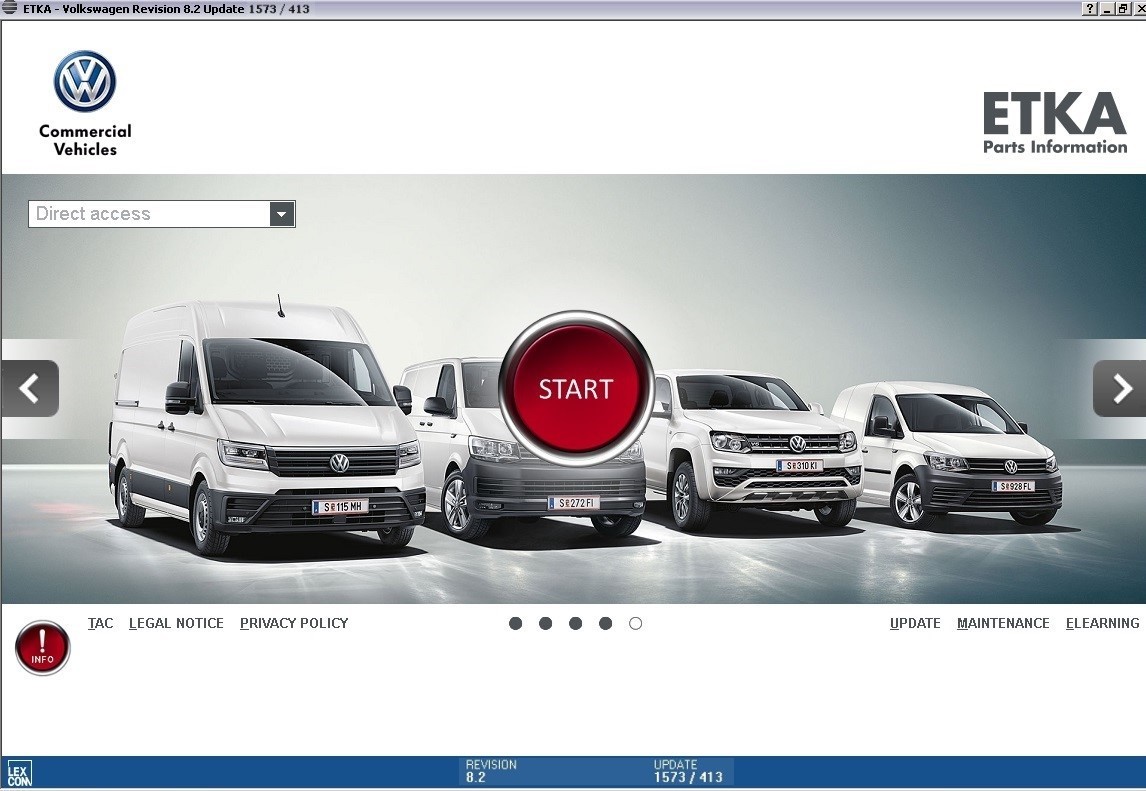Image resolution: width=1146 pixels, height=791 pixels.
Task: Open the UPDATE menu item
Action: click(x=915, y=624)
